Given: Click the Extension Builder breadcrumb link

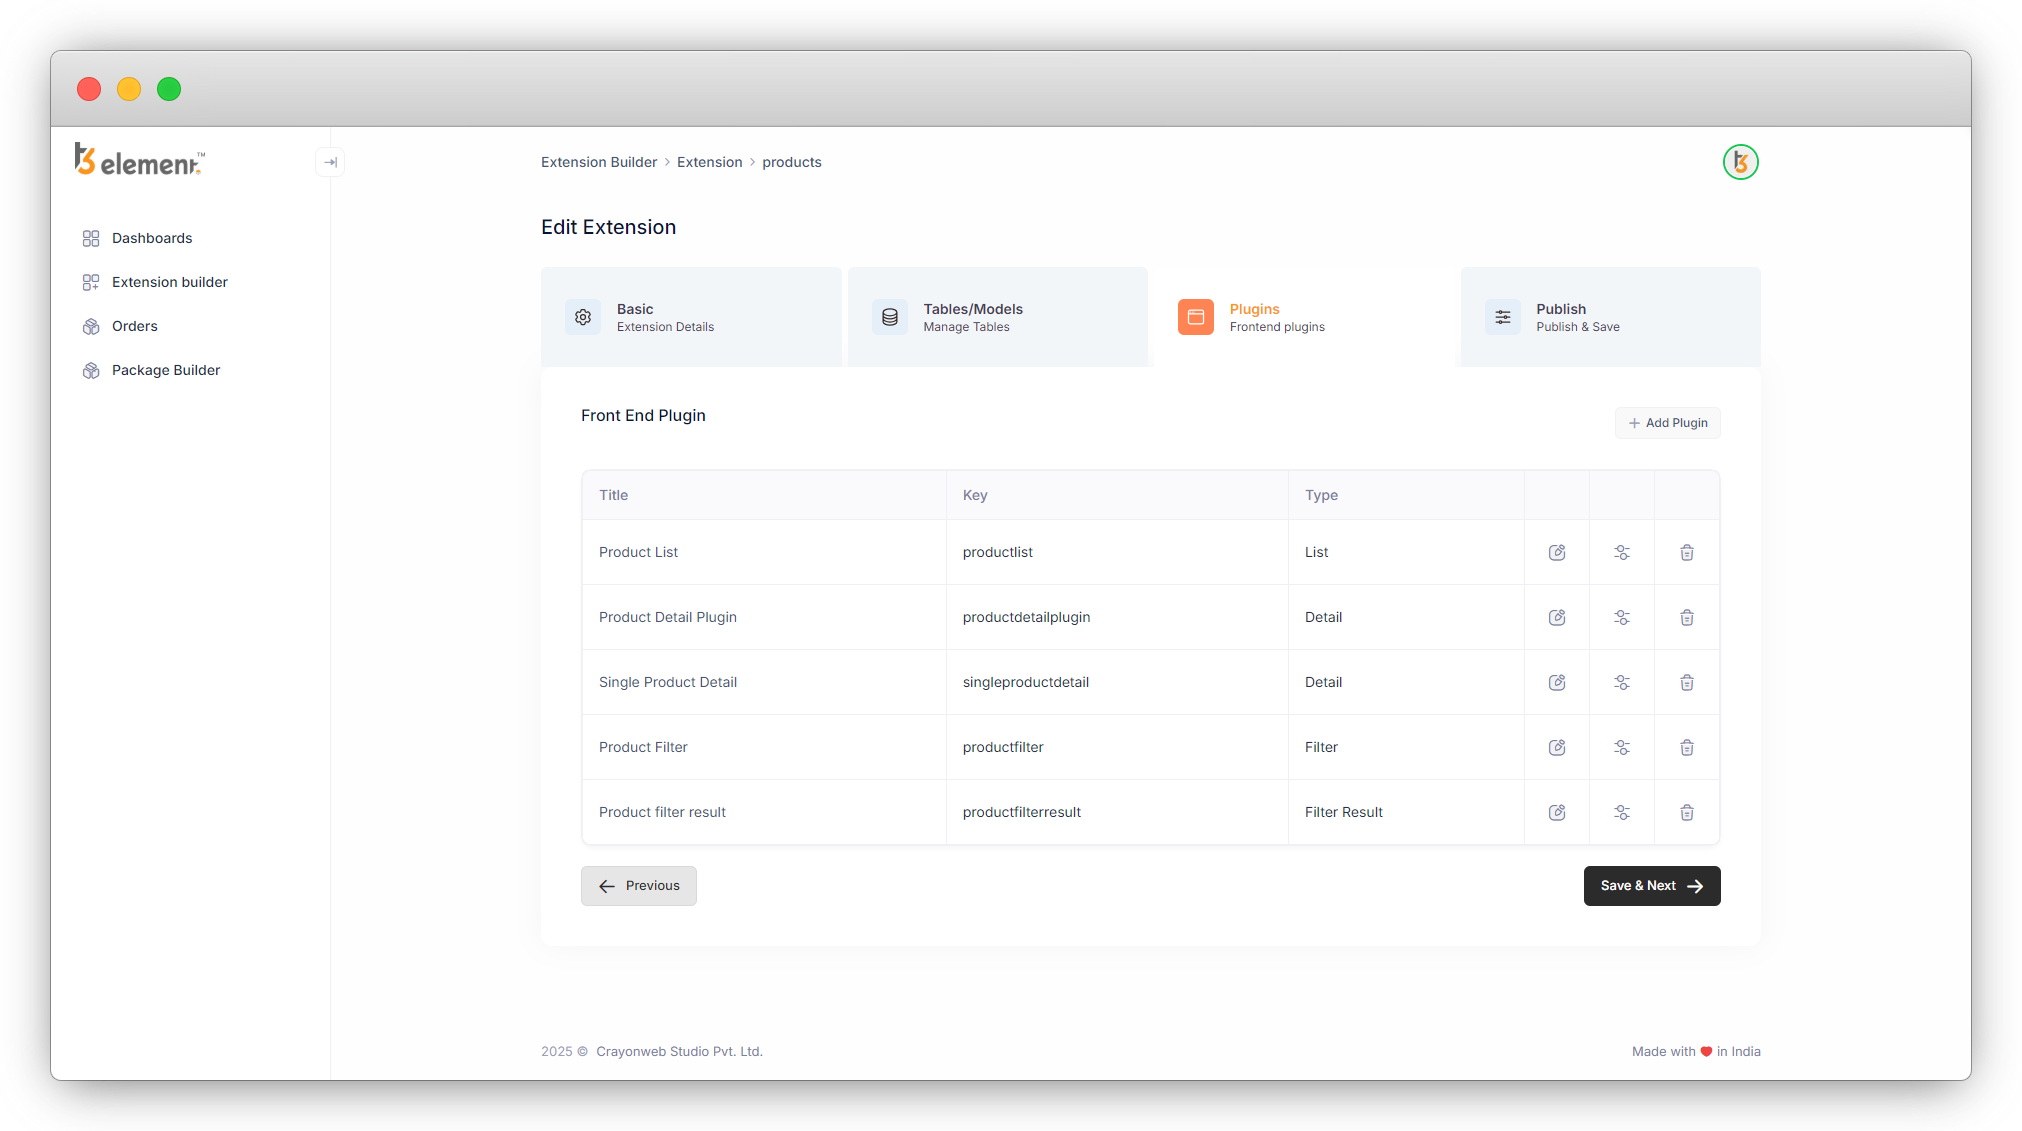Looking at the screenshot, I should pyautogui.click(x=598, y=162).
